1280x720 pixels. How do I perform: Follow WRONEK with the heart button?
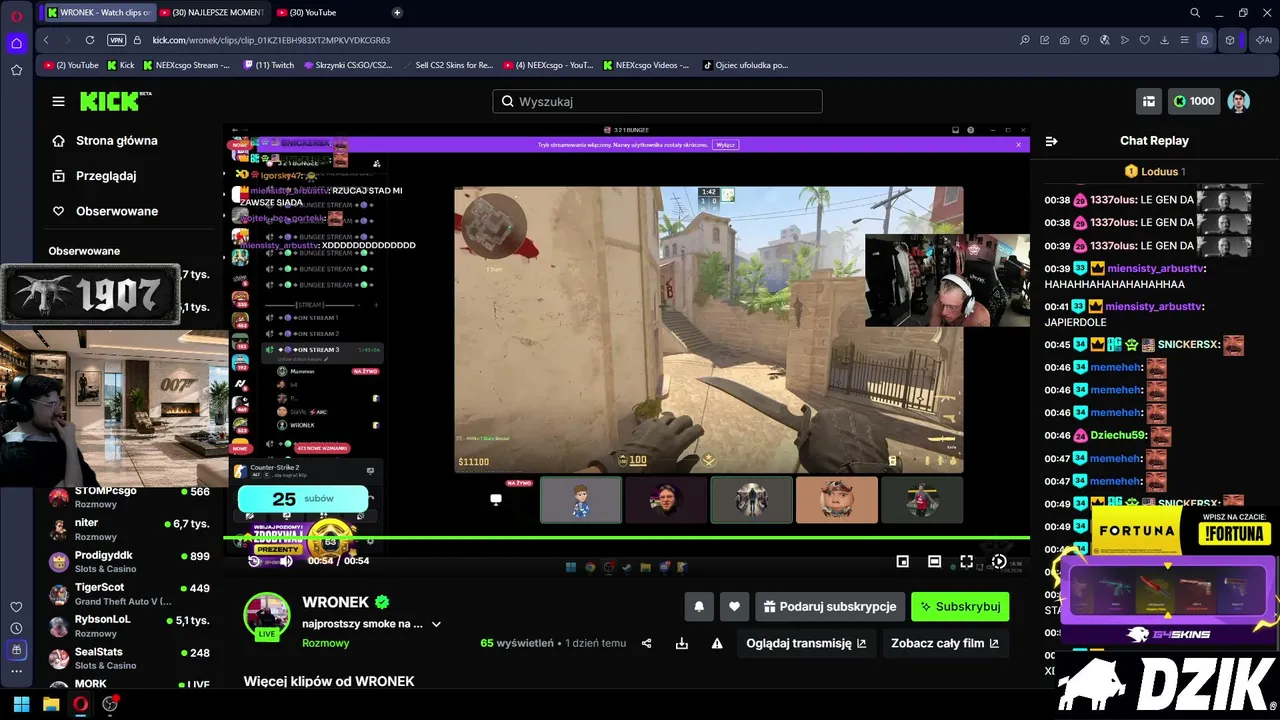[x=734, y=606]
